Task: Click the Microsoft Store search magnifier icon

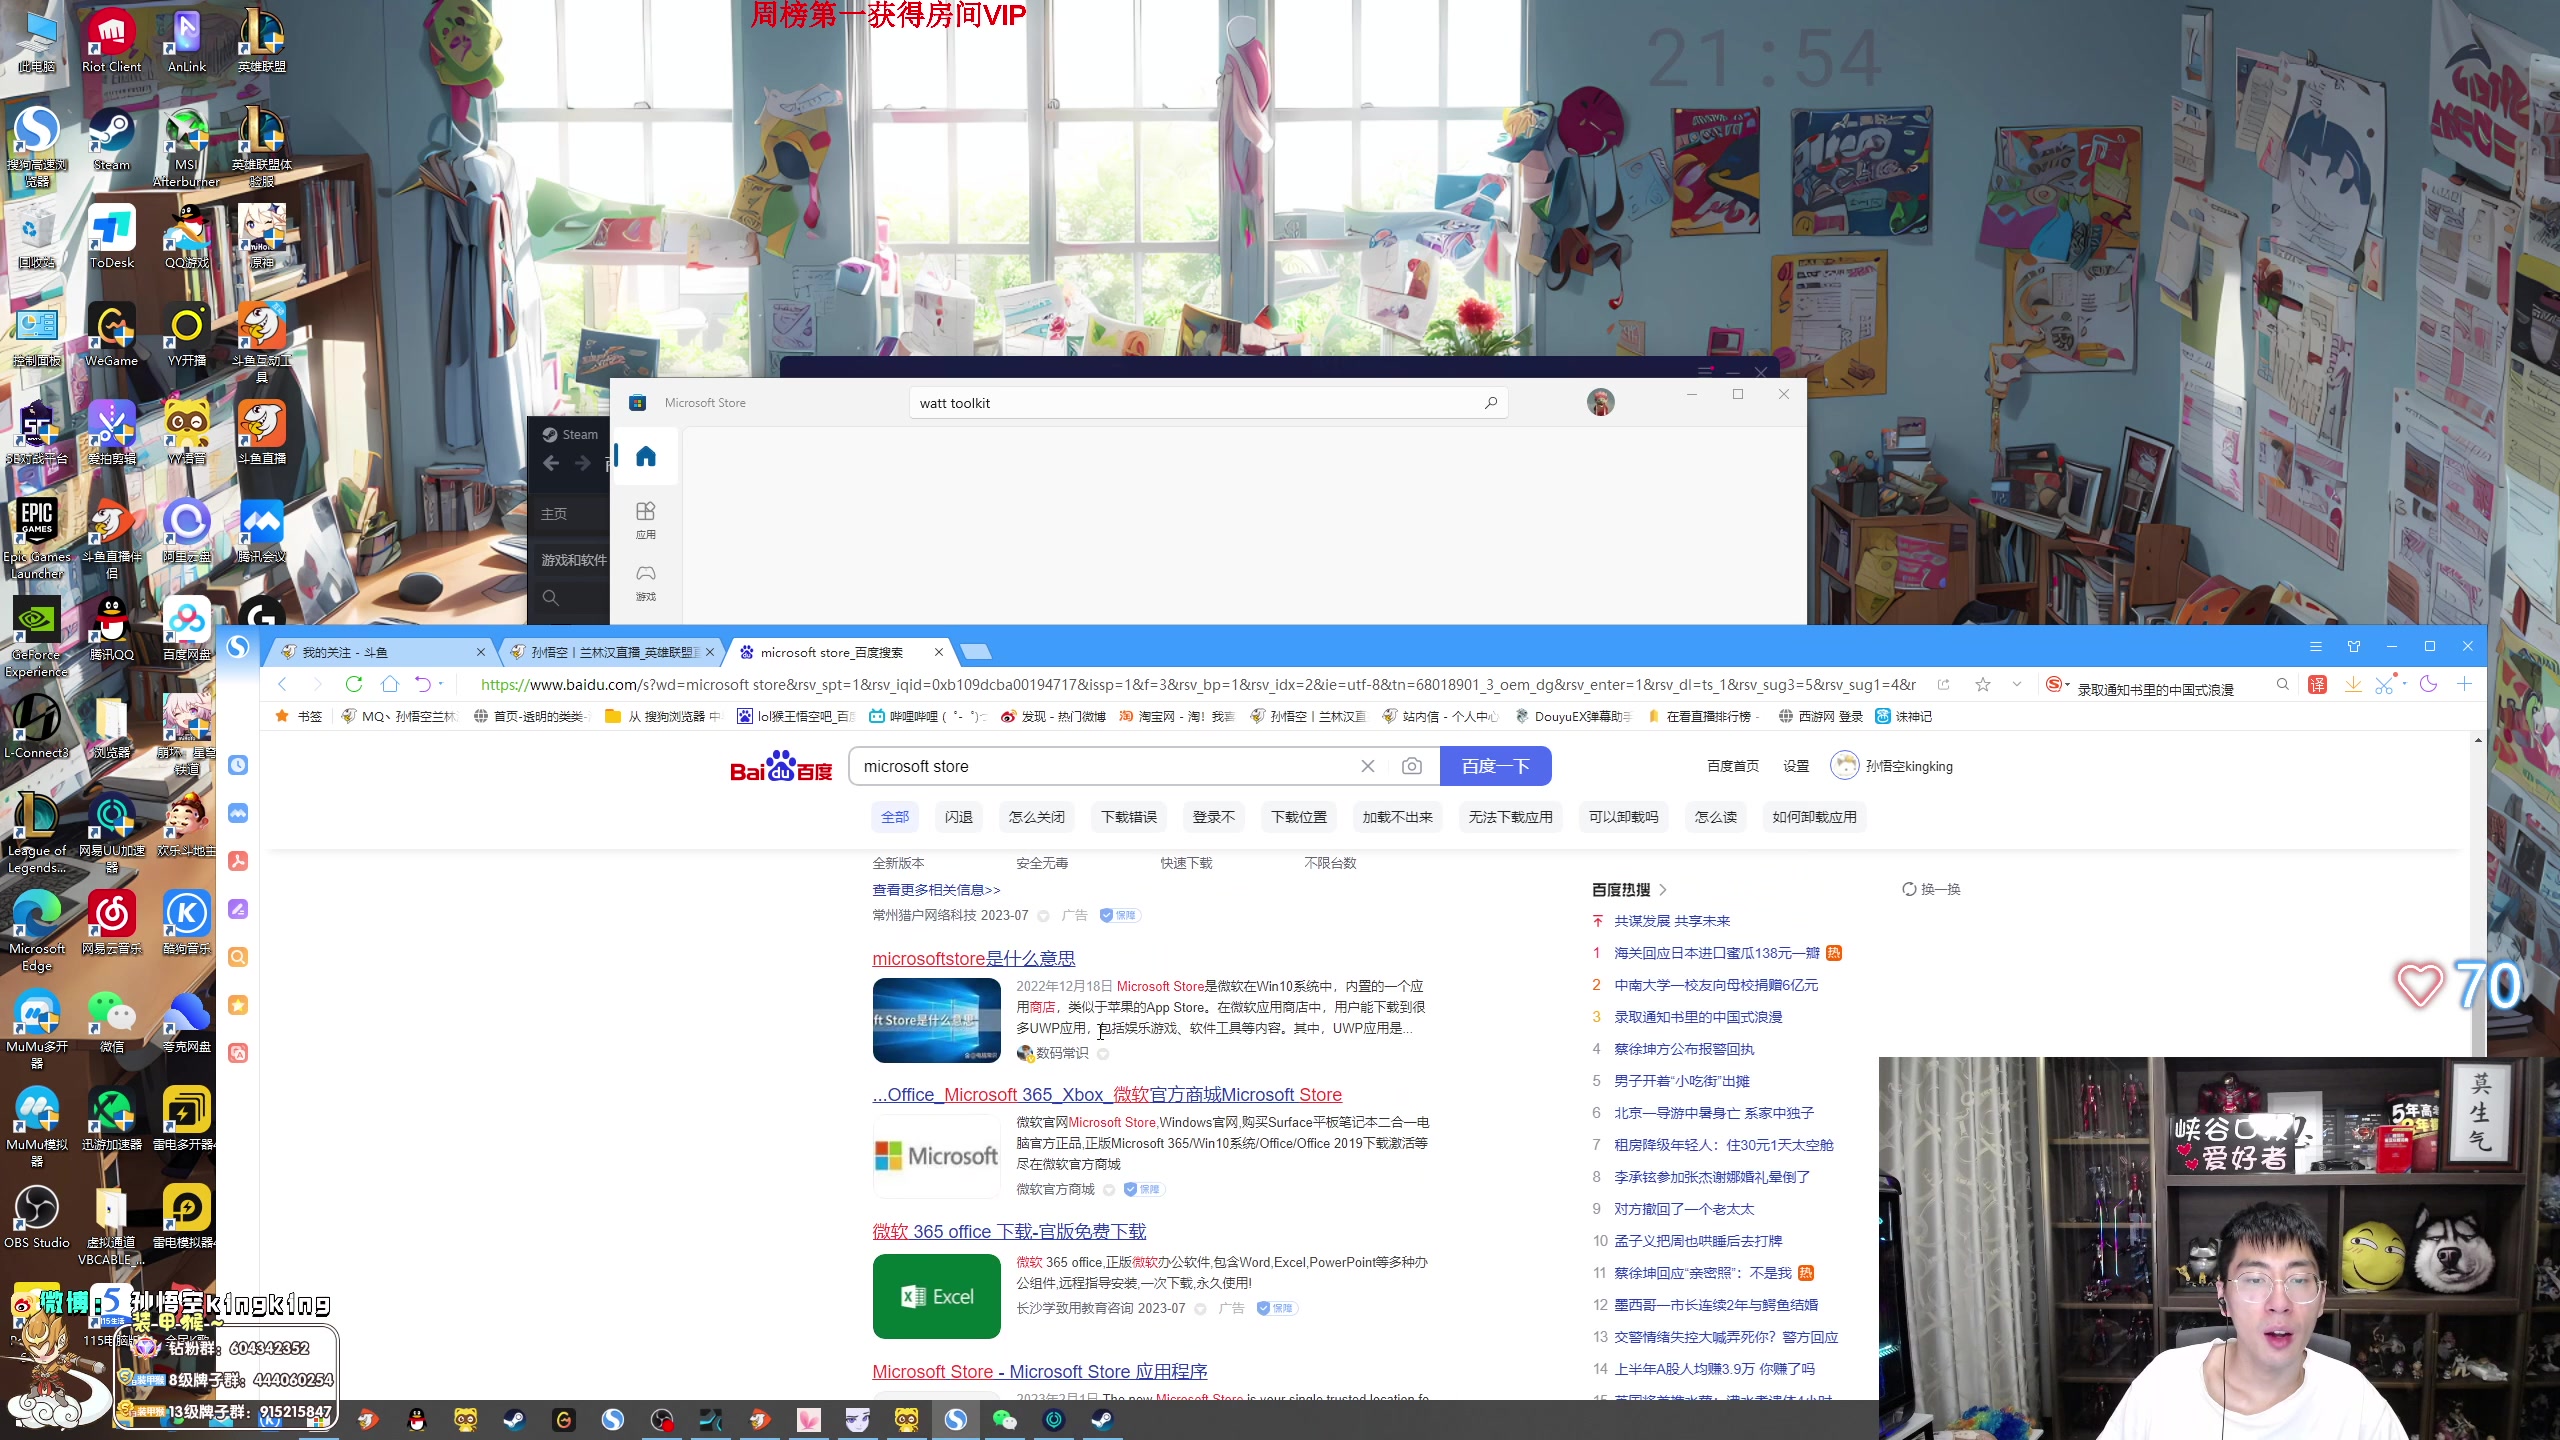Action: [1491, 403]
